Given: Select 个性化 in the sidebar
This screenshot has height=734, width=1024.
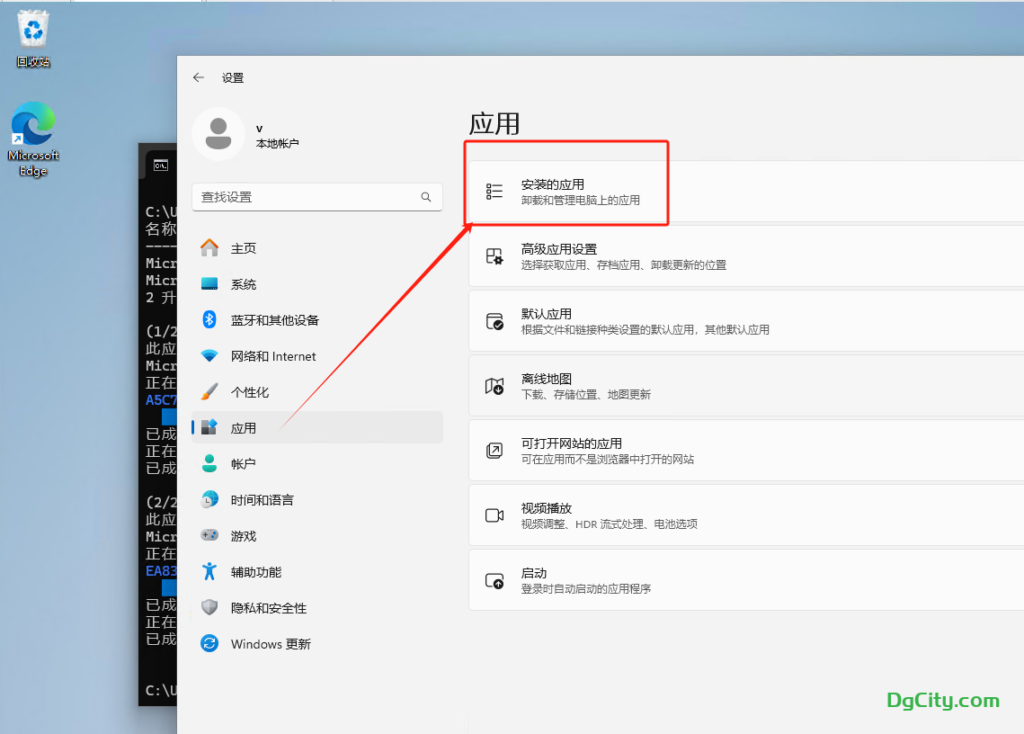Looking at the screenshot, I should coord(249,392).
